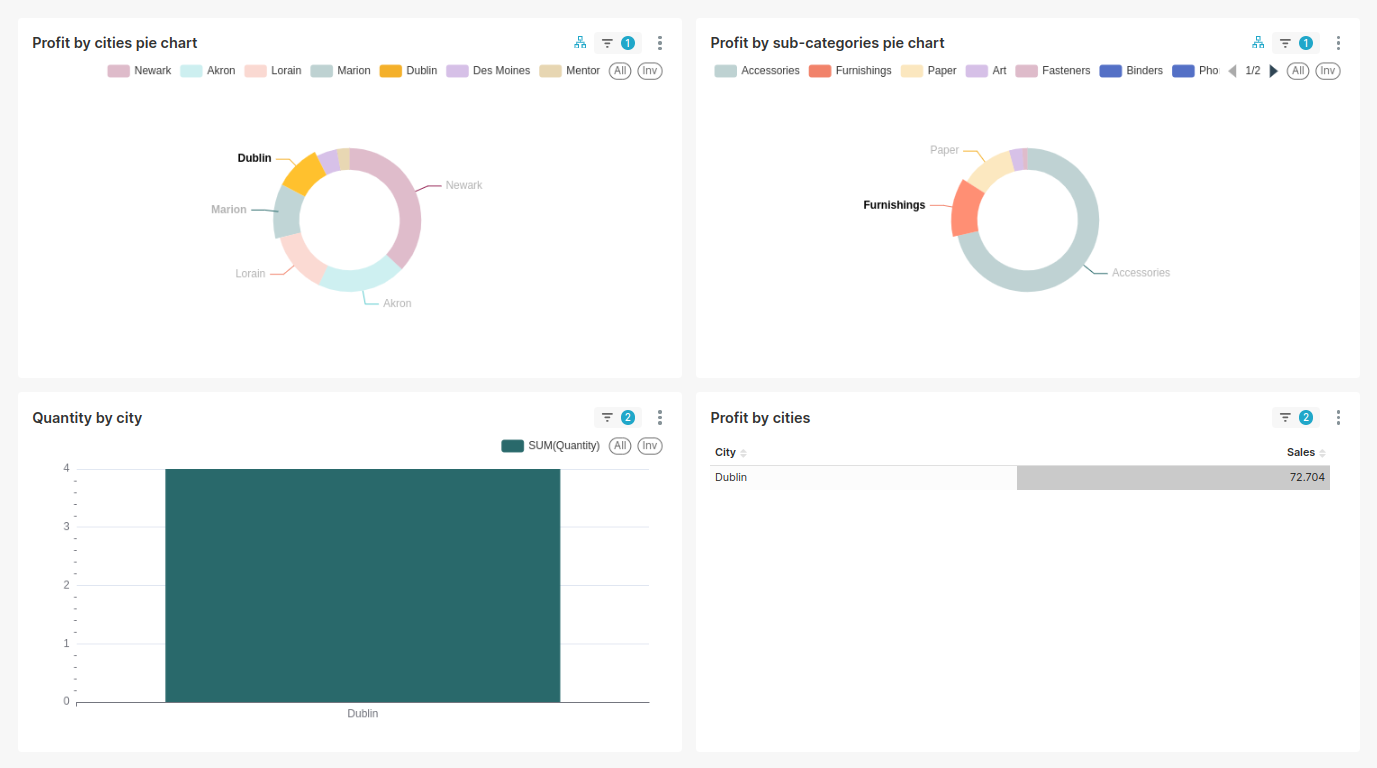Sort table by City column
The image size is (1377, 768).
click(731, 453)
